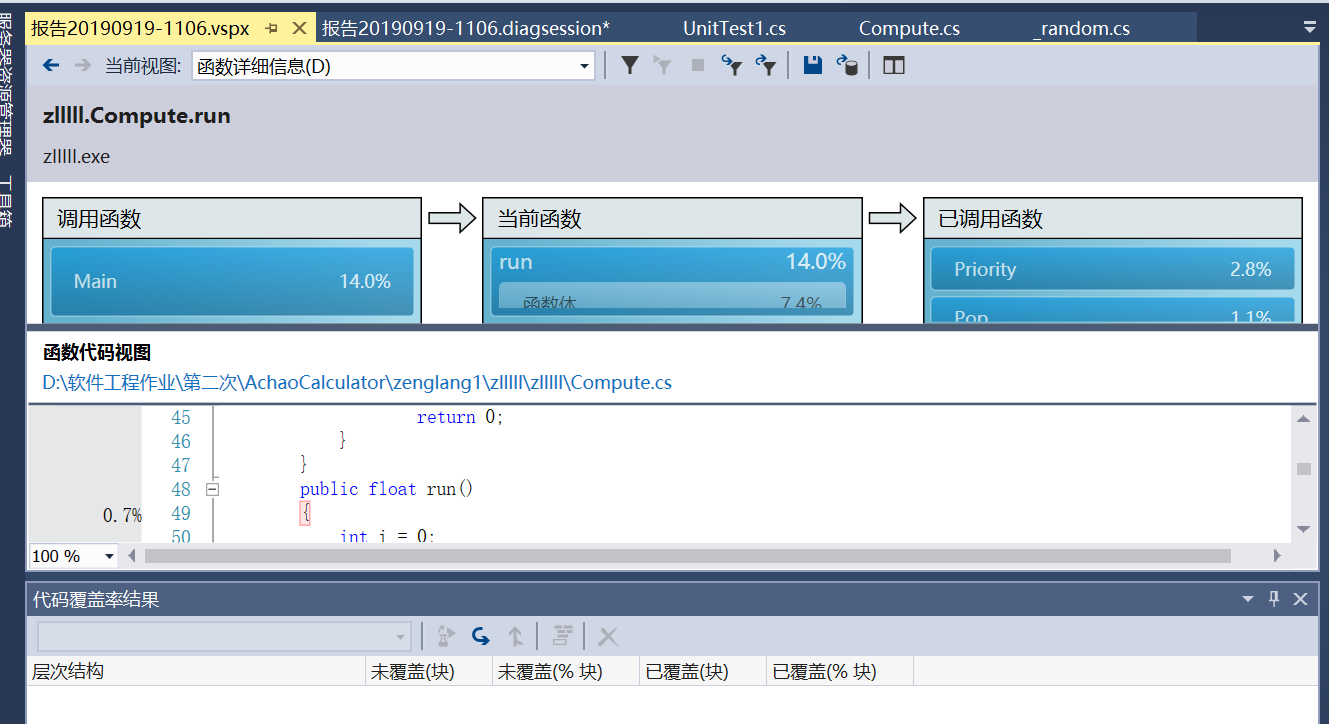The width and height of the screenshot is (1329, 724).
Task: Click the greyed up-arrow icon in coverage toolbar
Action: [516, 636]
